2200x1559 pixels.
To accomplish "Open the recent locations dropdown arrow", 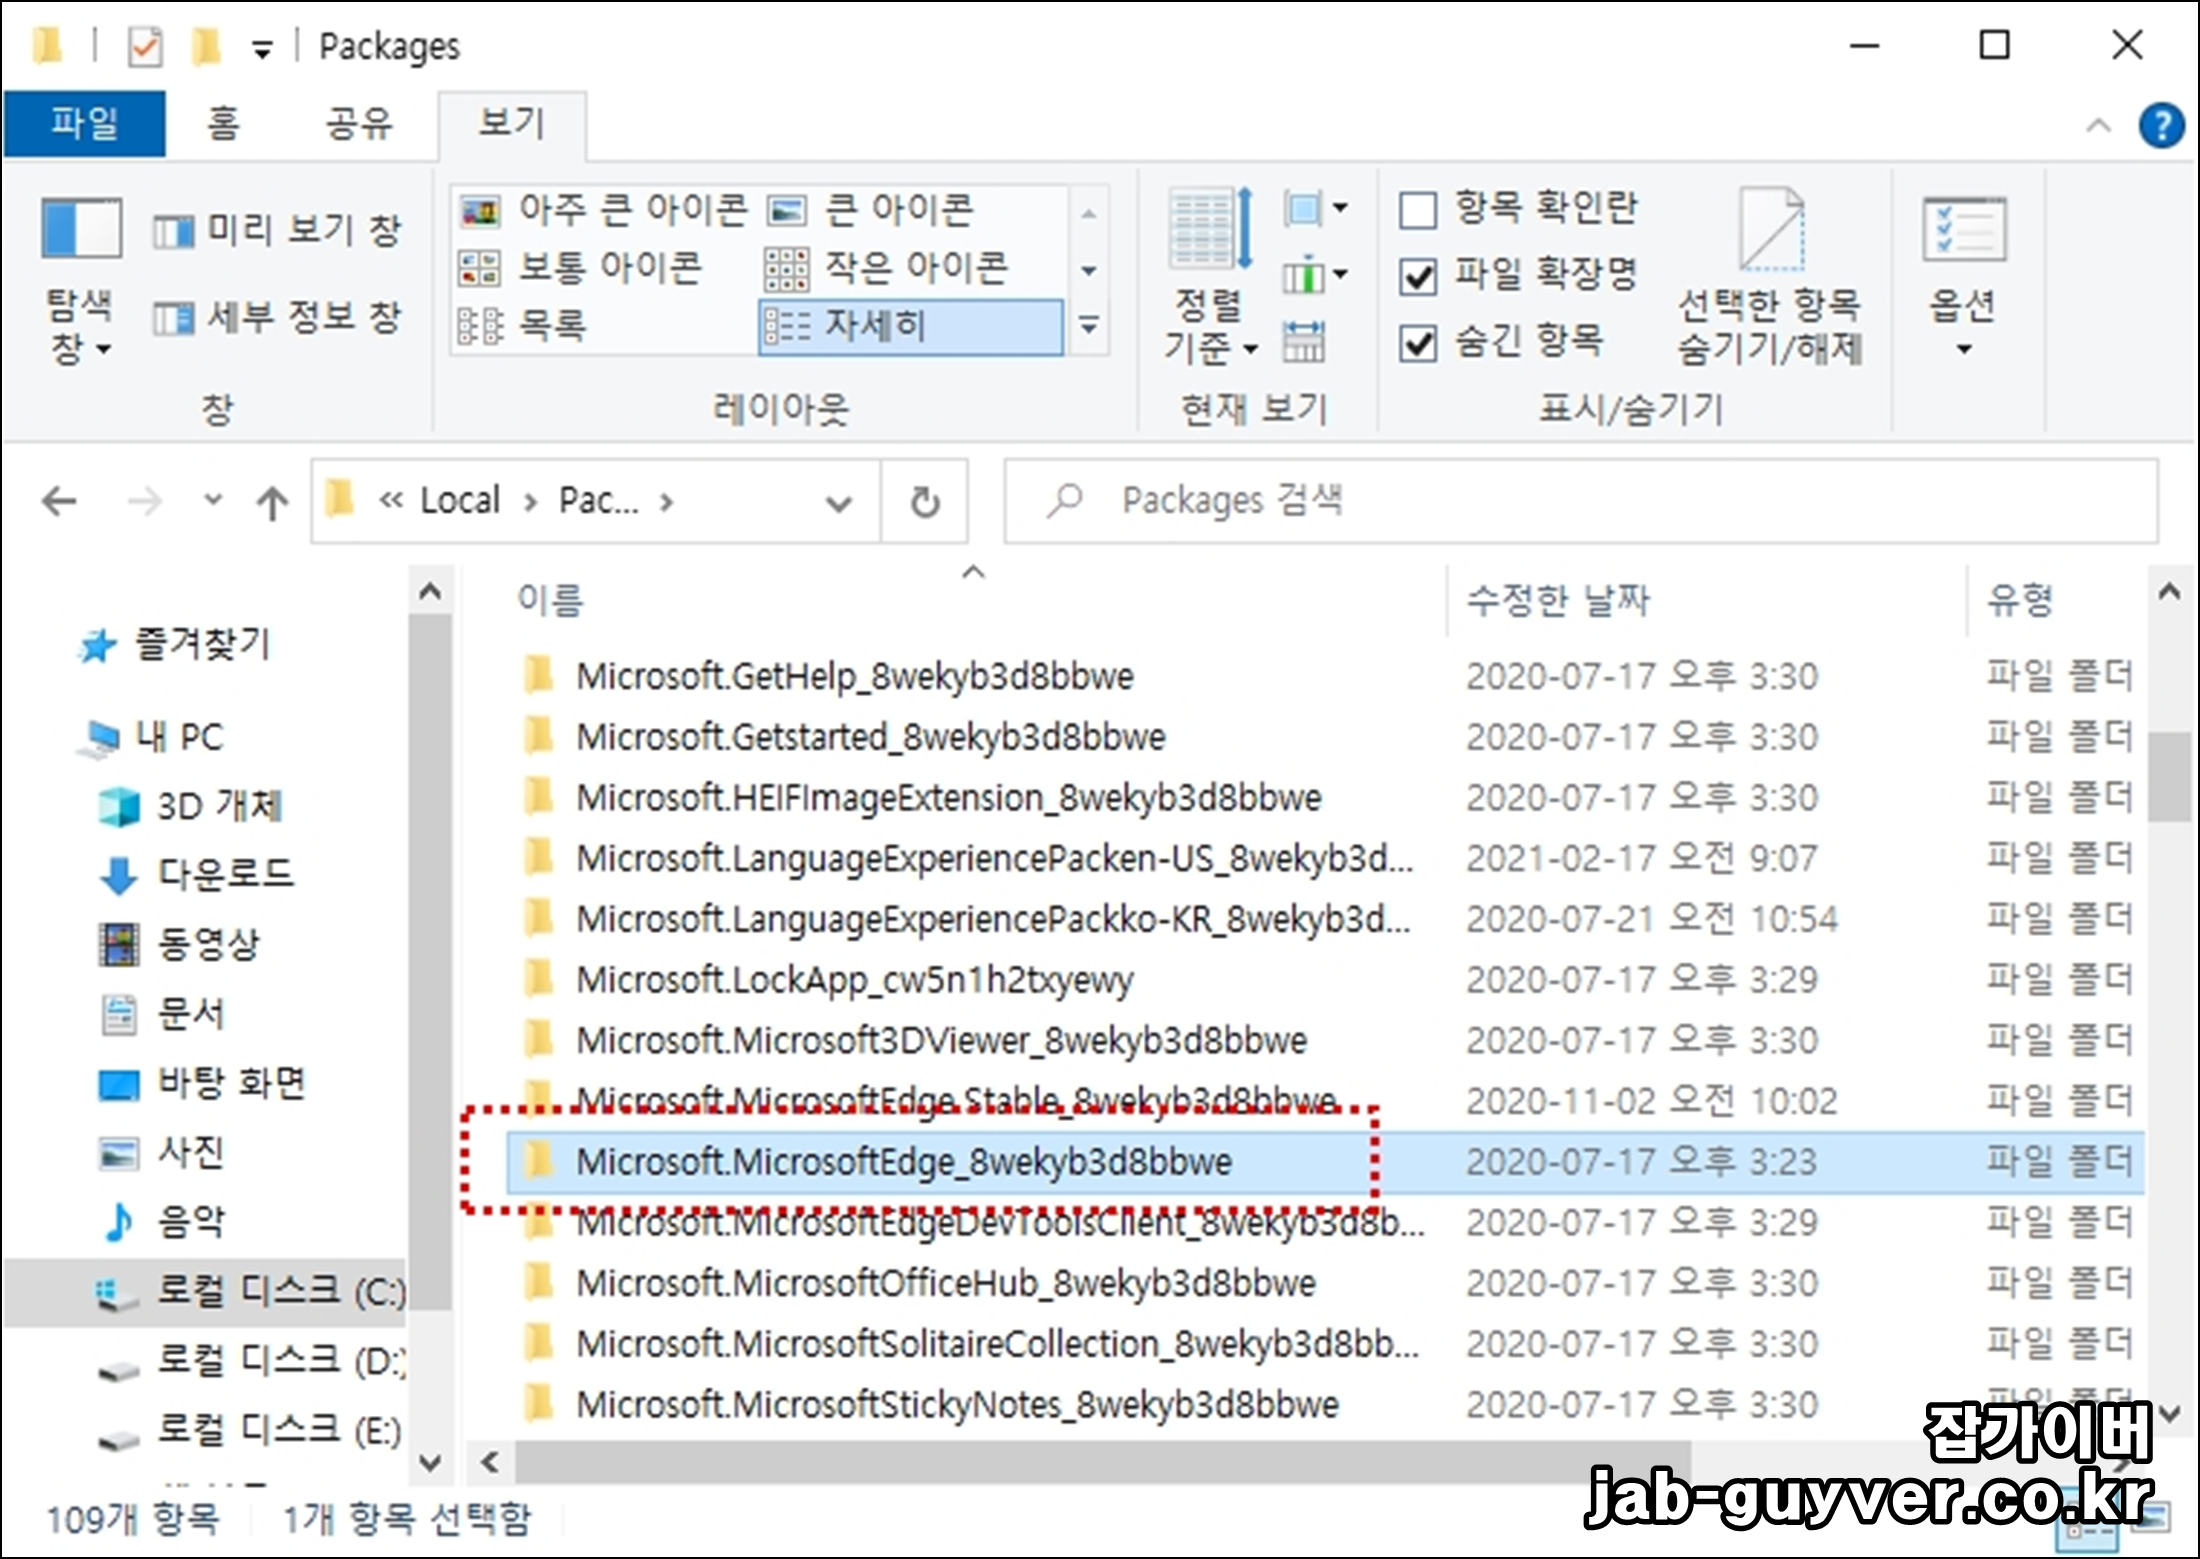I will [x=212, y=500].
